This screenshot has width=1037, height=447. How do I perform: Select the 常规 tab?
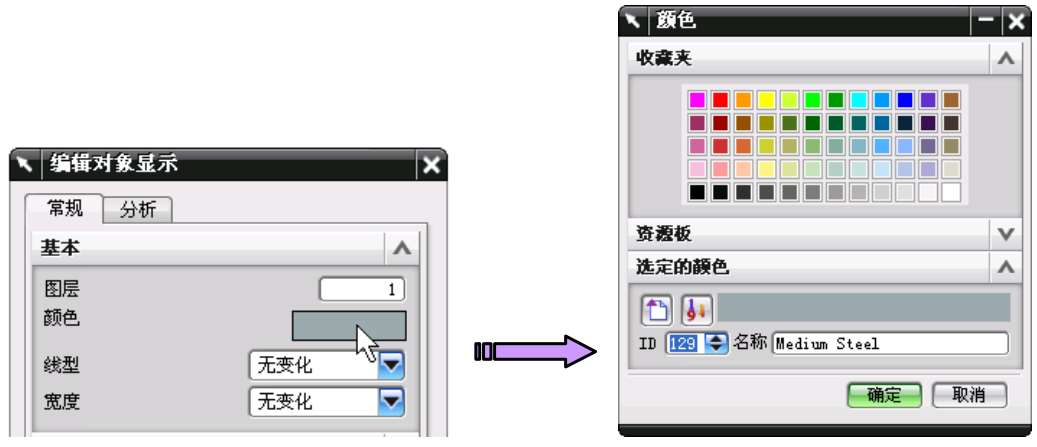[x=64, y=208]
